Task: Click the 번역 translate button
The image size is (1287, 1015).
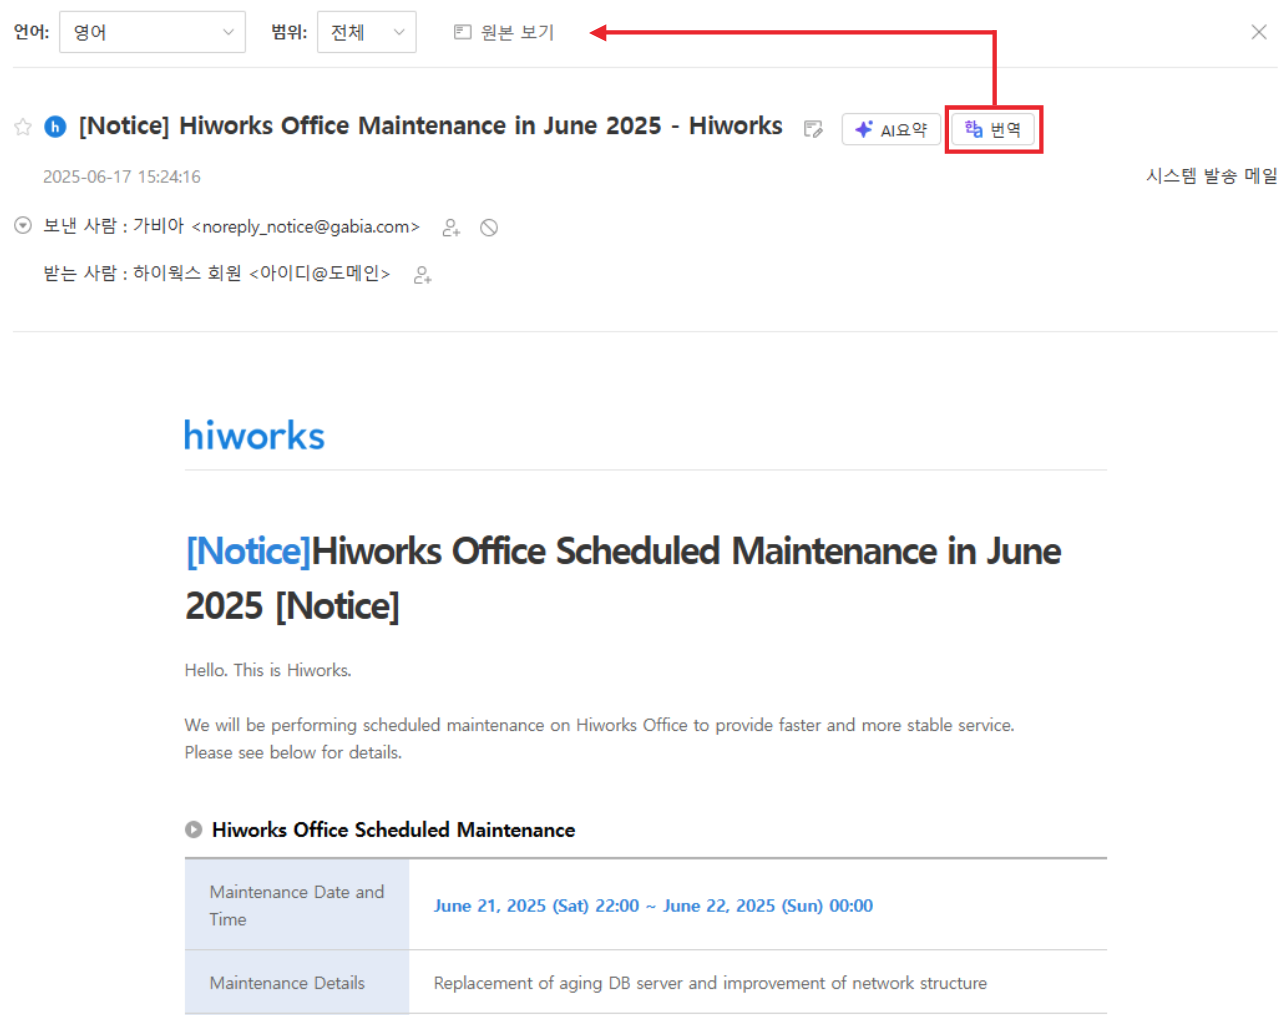Action: tap(993, 130)
